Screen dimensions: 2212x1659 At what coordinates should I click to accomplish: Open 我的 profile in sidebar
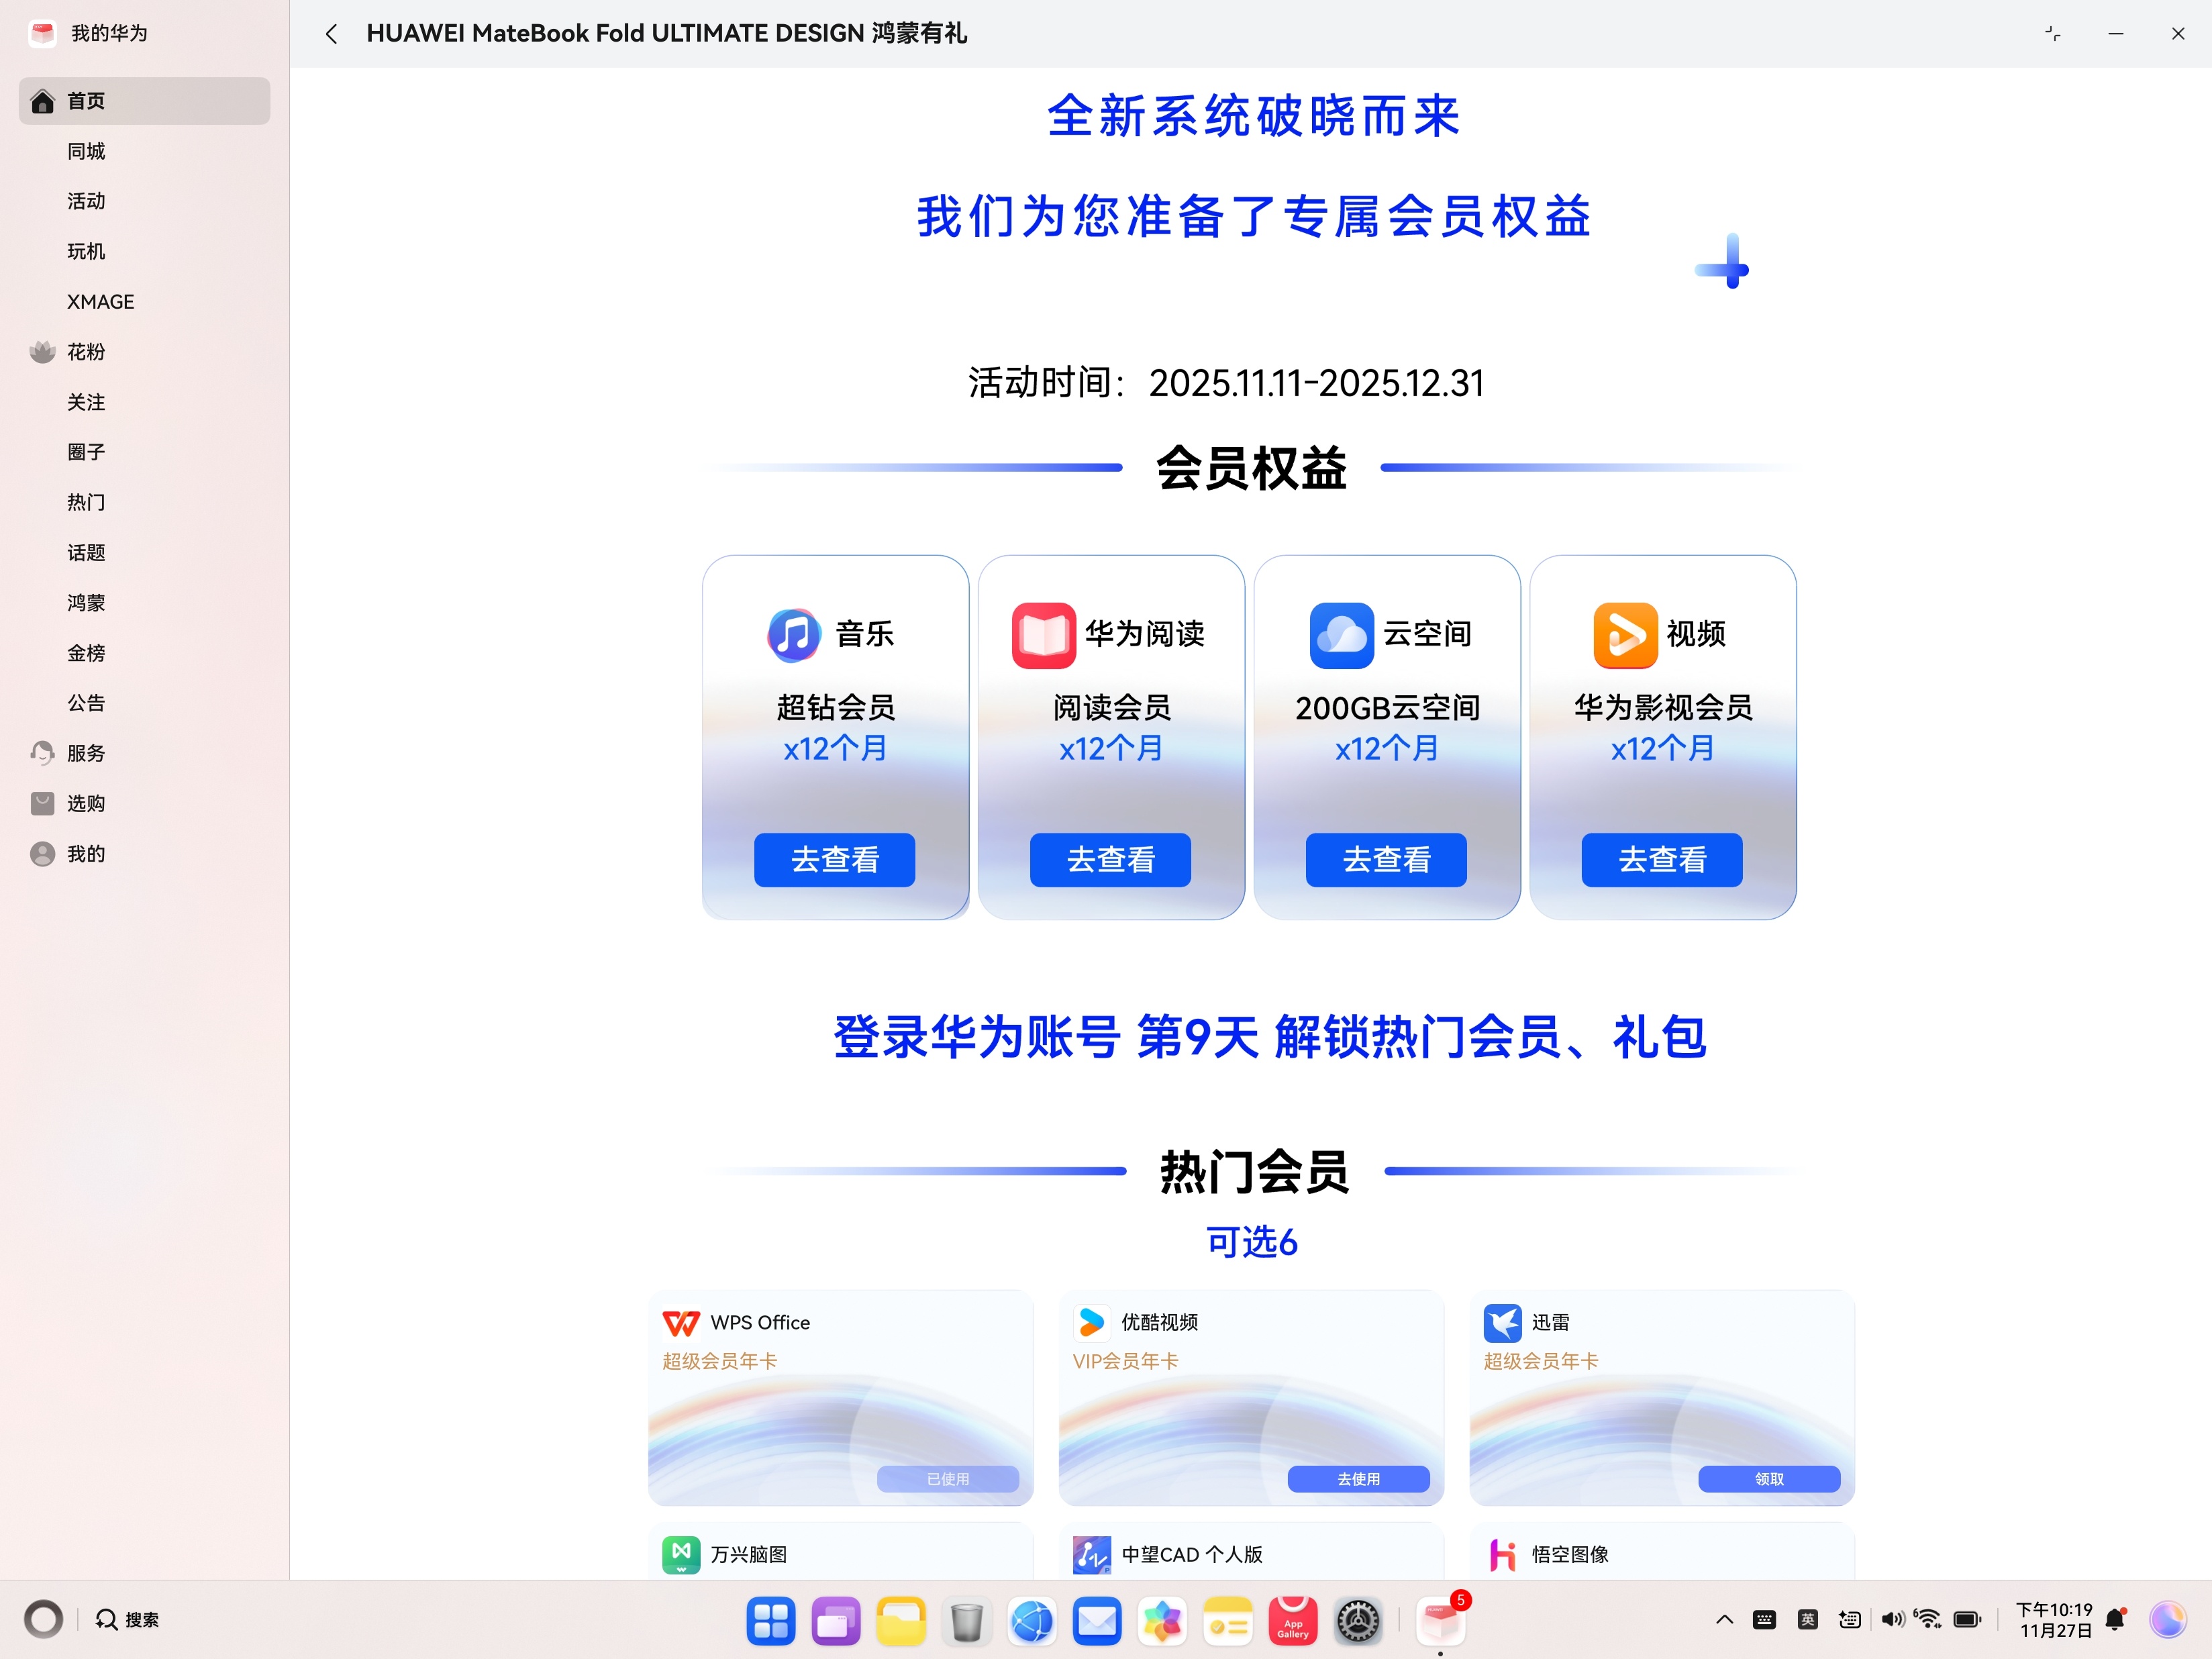pos(42,853)
